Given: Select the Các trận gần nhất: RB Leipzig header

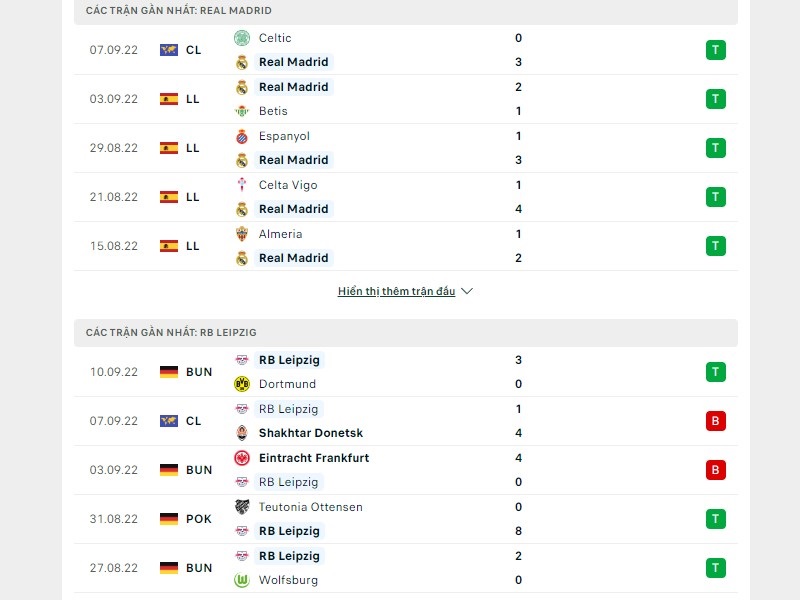Looking at the screenshot, I should tap(171, 332).
